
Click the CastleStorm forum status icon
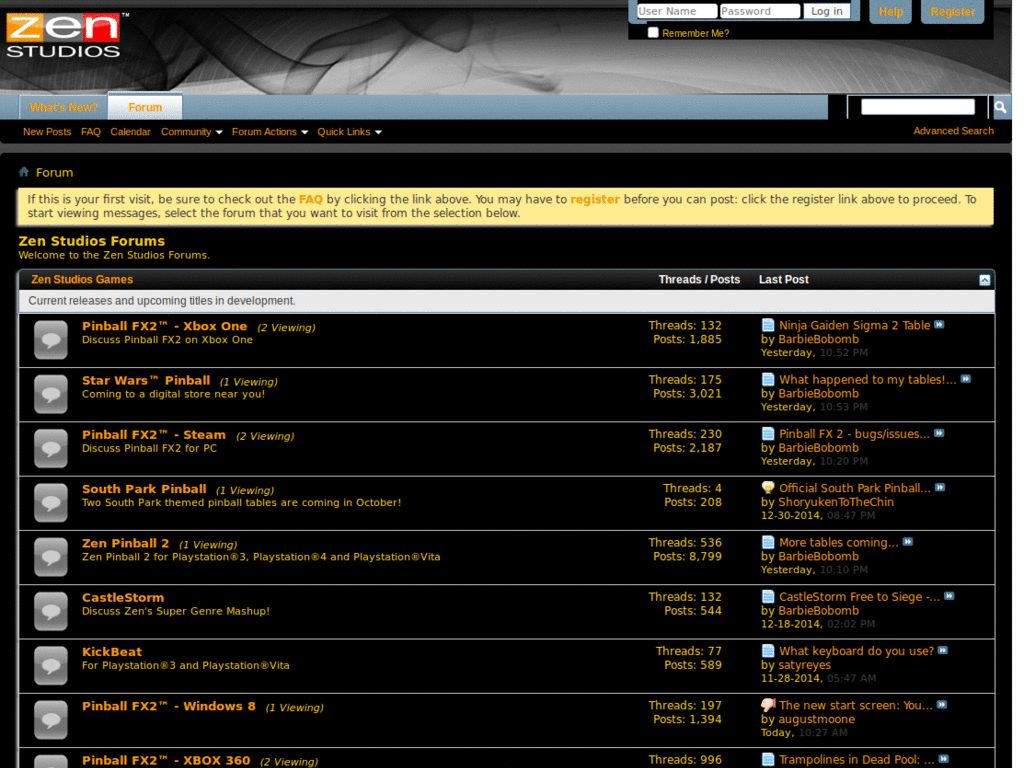tap(51, 611)
